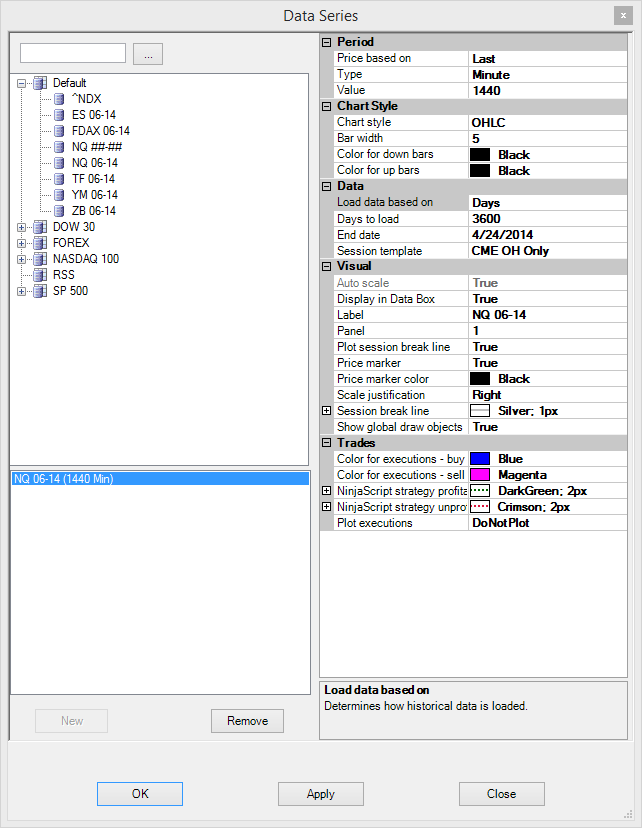The width and height of the screenshot is (643, 828).
Task: Change Plot executions DoNotPlot value
Action: 548,523
